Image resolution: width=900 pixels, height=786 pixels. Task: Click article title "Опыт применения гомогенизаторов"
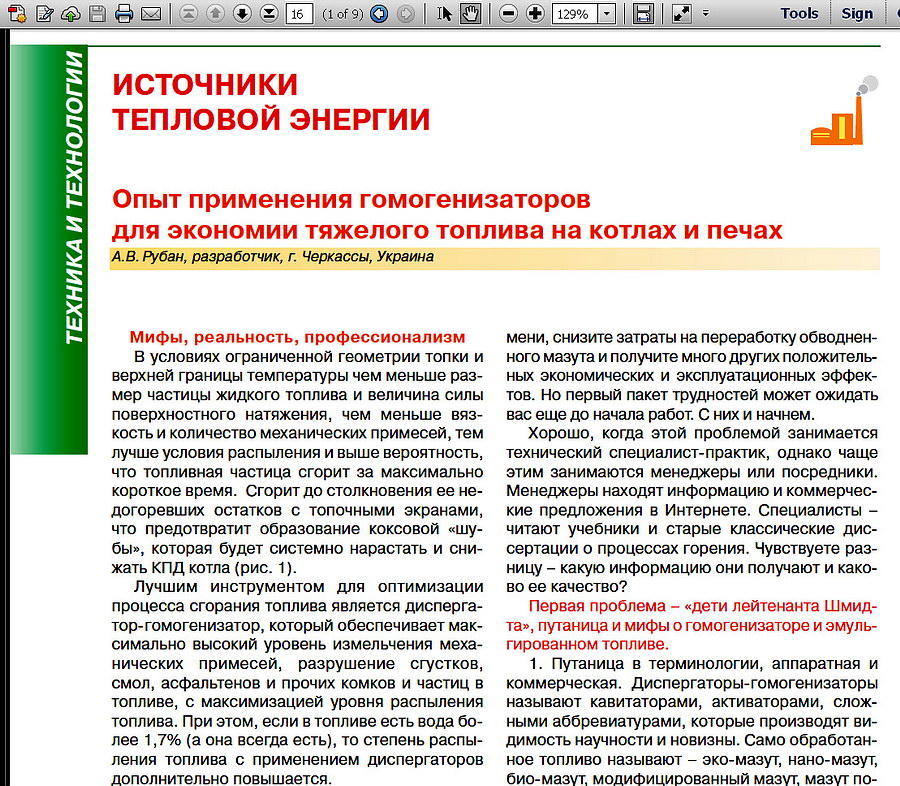351,199
